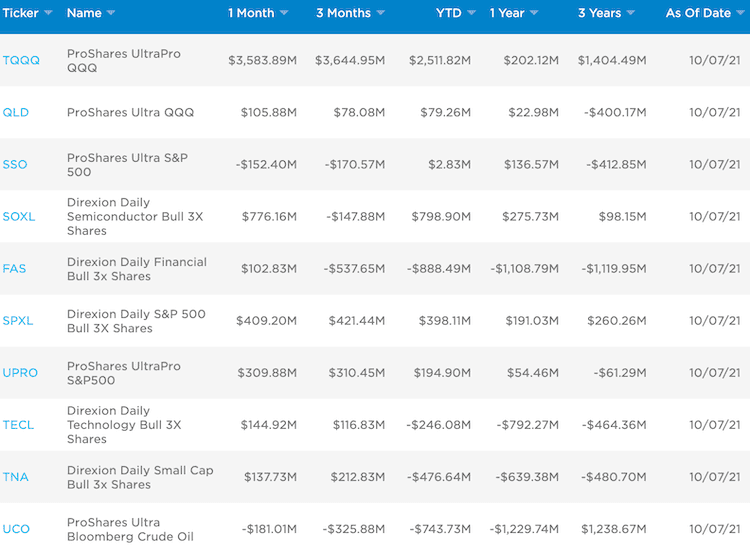Select Direxion Daily Small Cap Bull 3x Shares
Screen dimensions: 750x553
point(140,477)
